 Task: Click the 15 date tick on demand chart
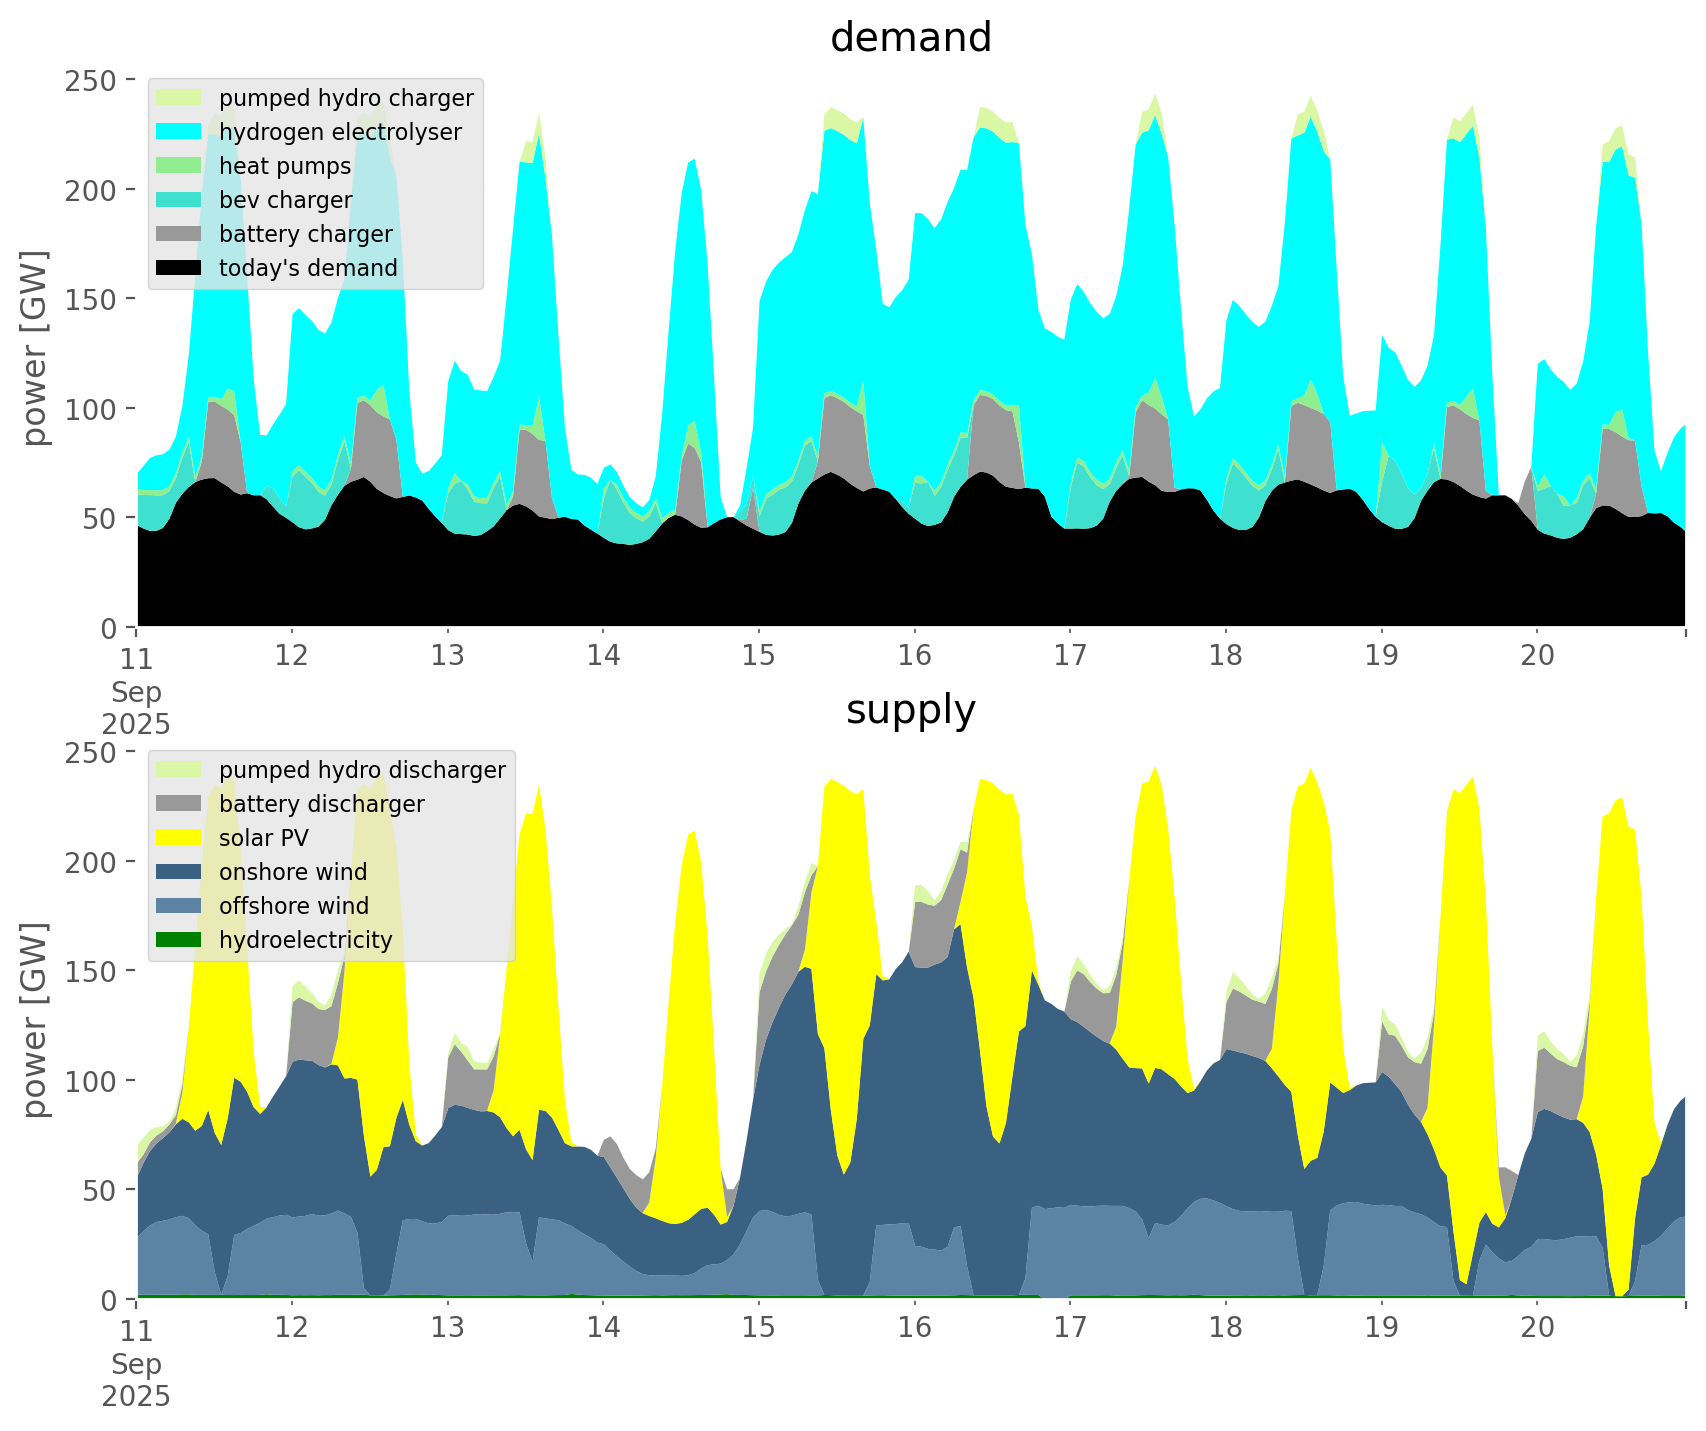(758, 656)
